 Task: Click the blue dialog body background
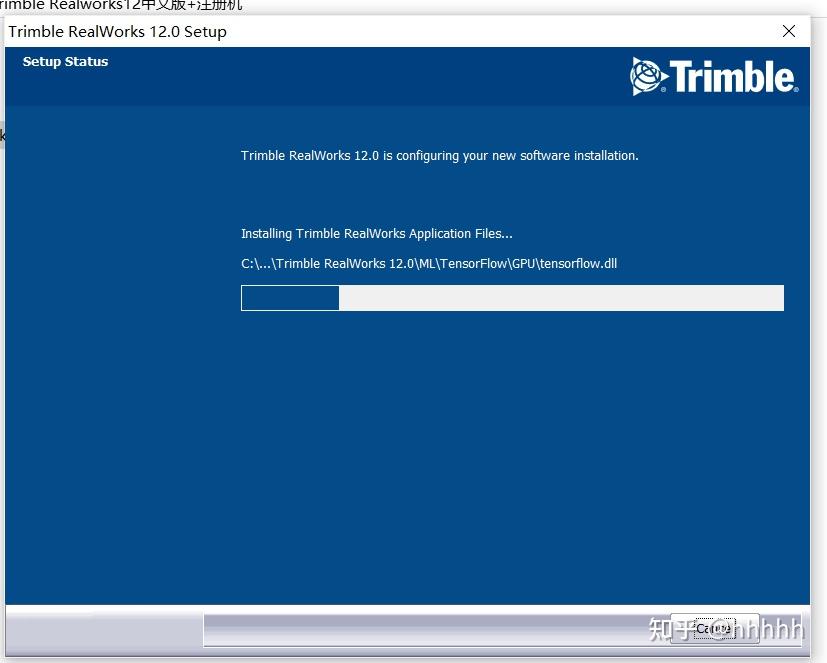[400, 450]
